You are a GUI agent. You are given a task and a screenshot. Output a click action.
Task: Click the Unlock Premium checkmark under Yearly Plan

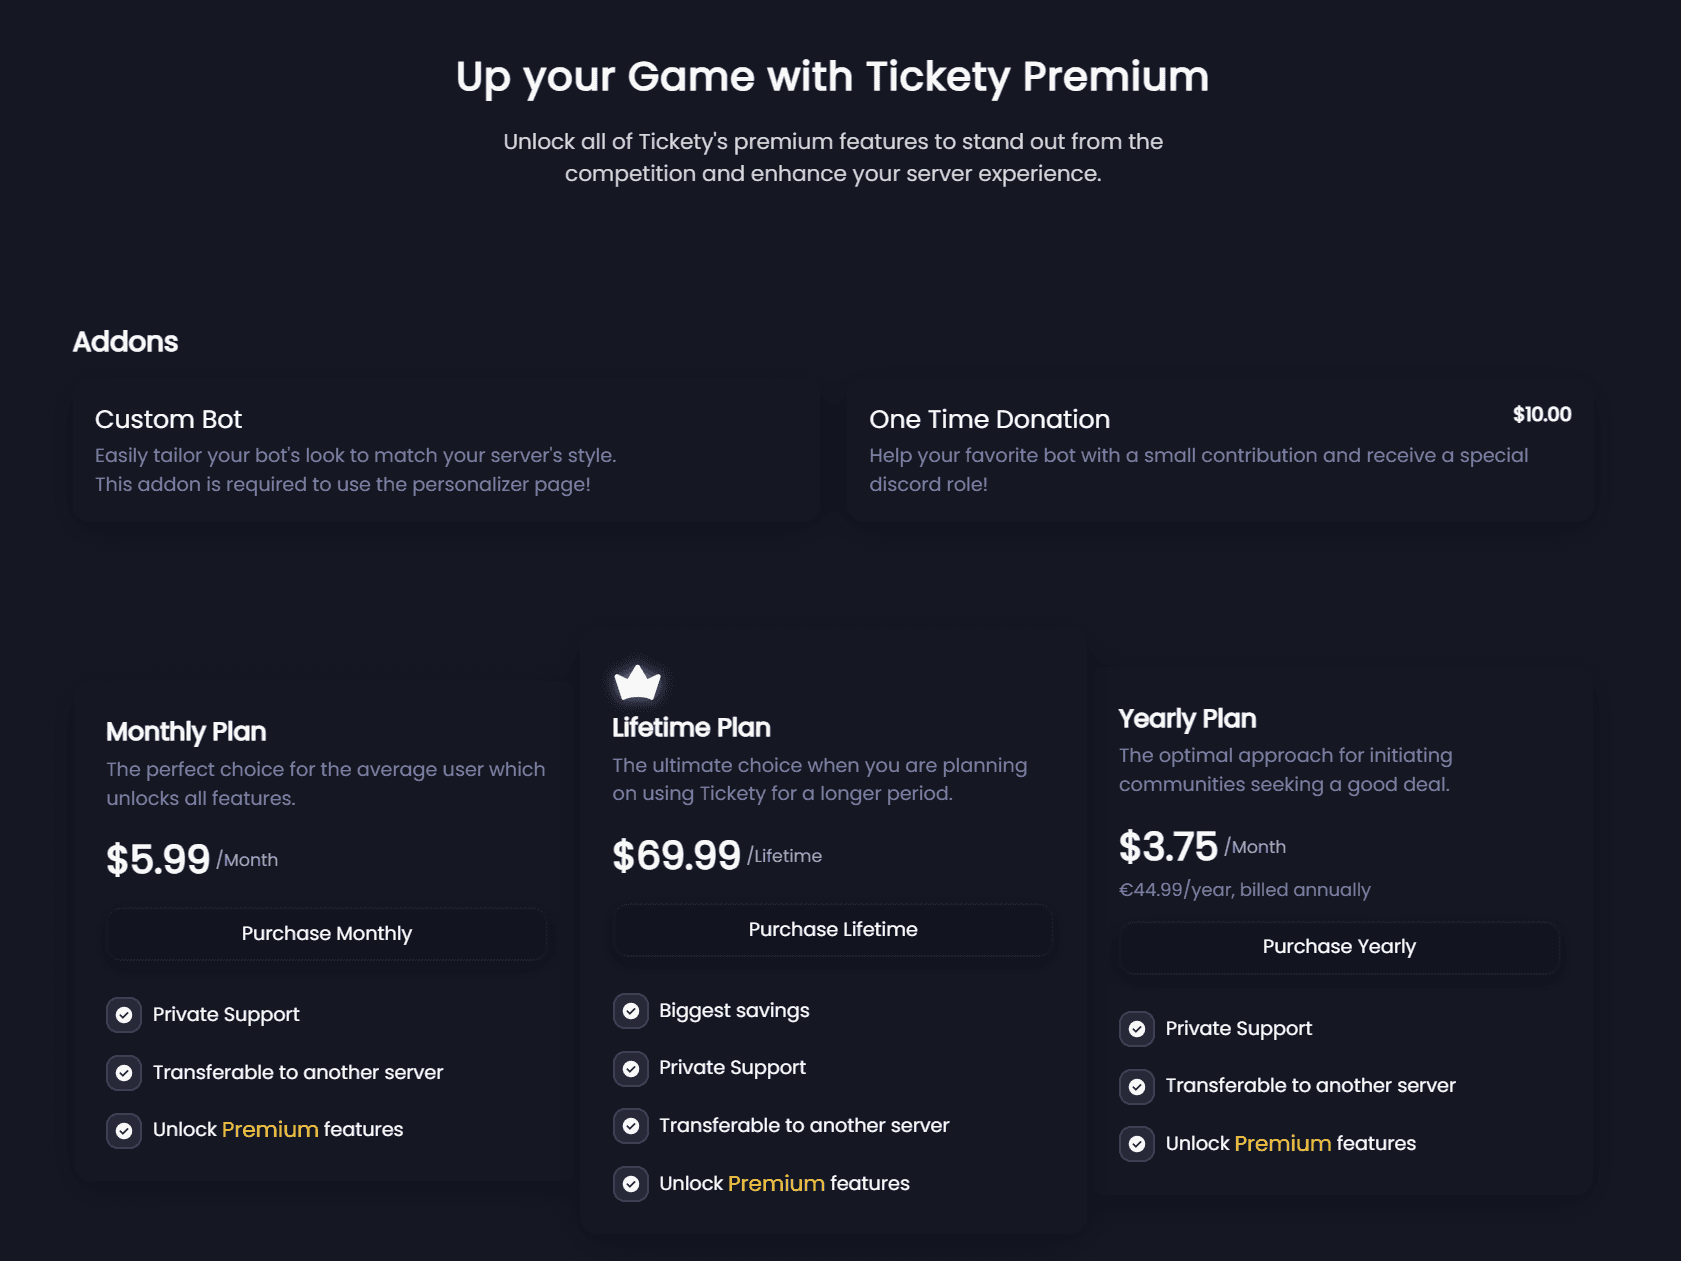point(1137,1143)
